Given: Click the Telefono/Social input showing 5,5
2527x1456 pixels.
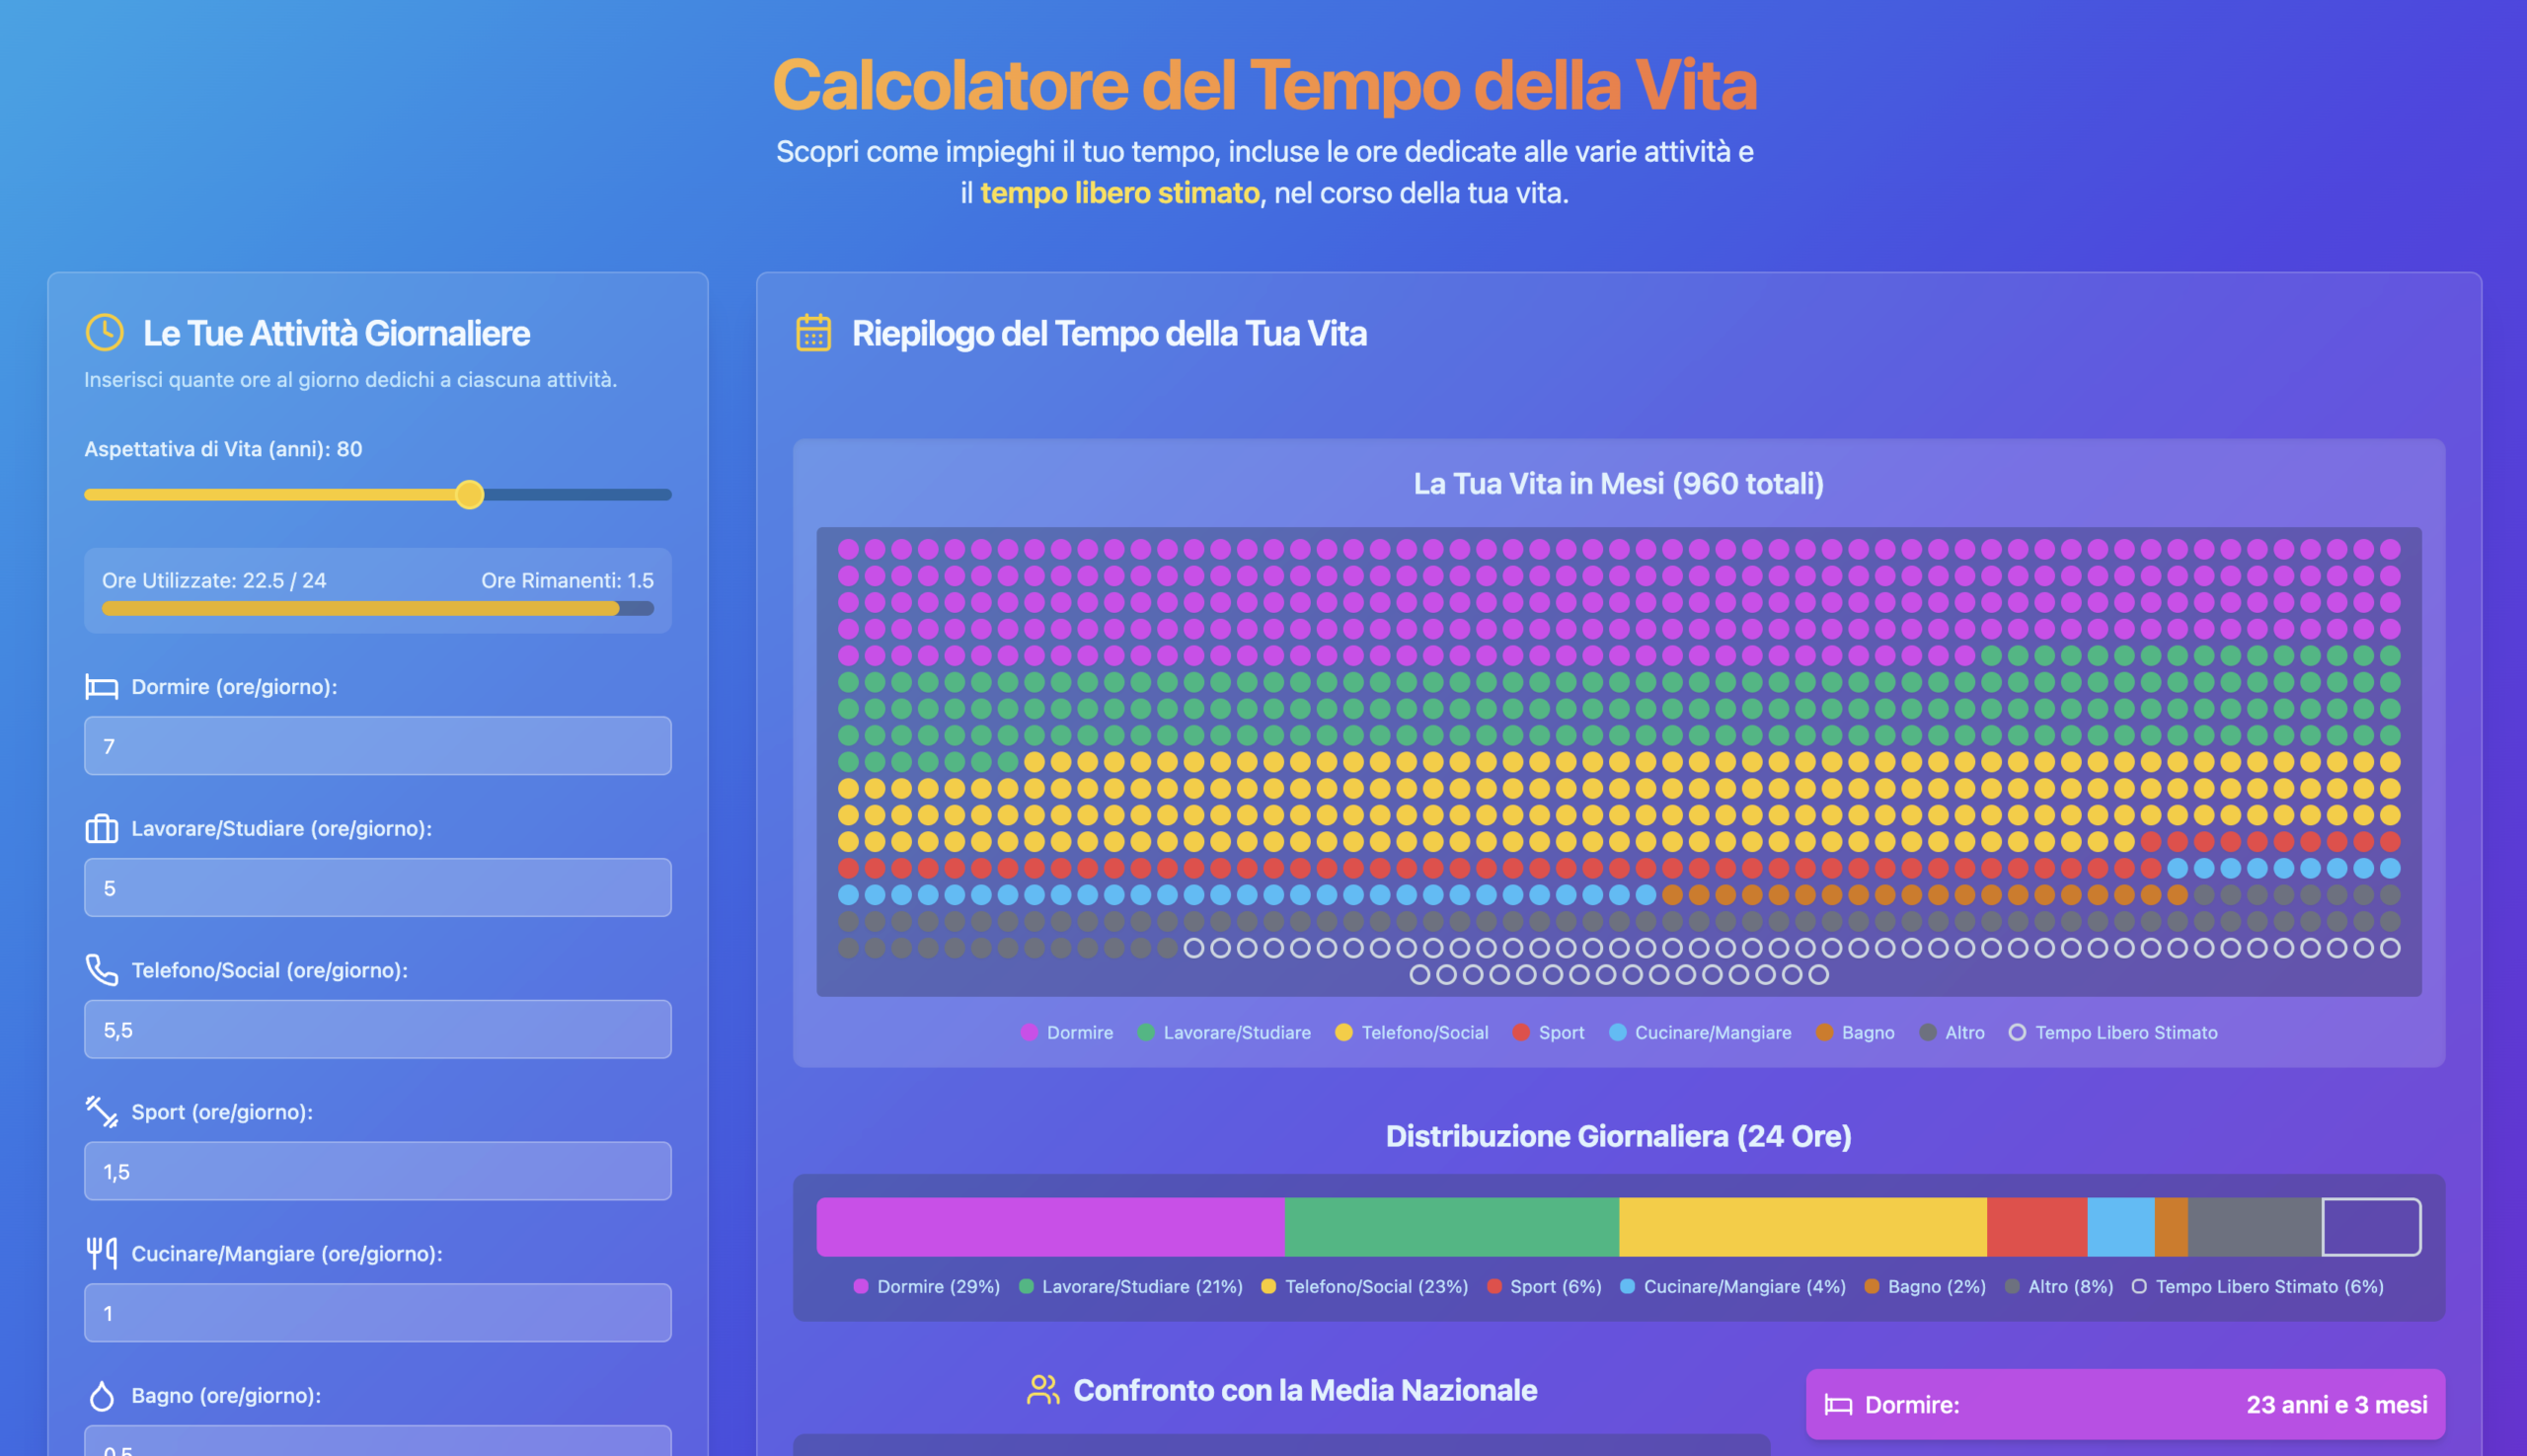Looking at the screenshot, I should pos(378,1030).
